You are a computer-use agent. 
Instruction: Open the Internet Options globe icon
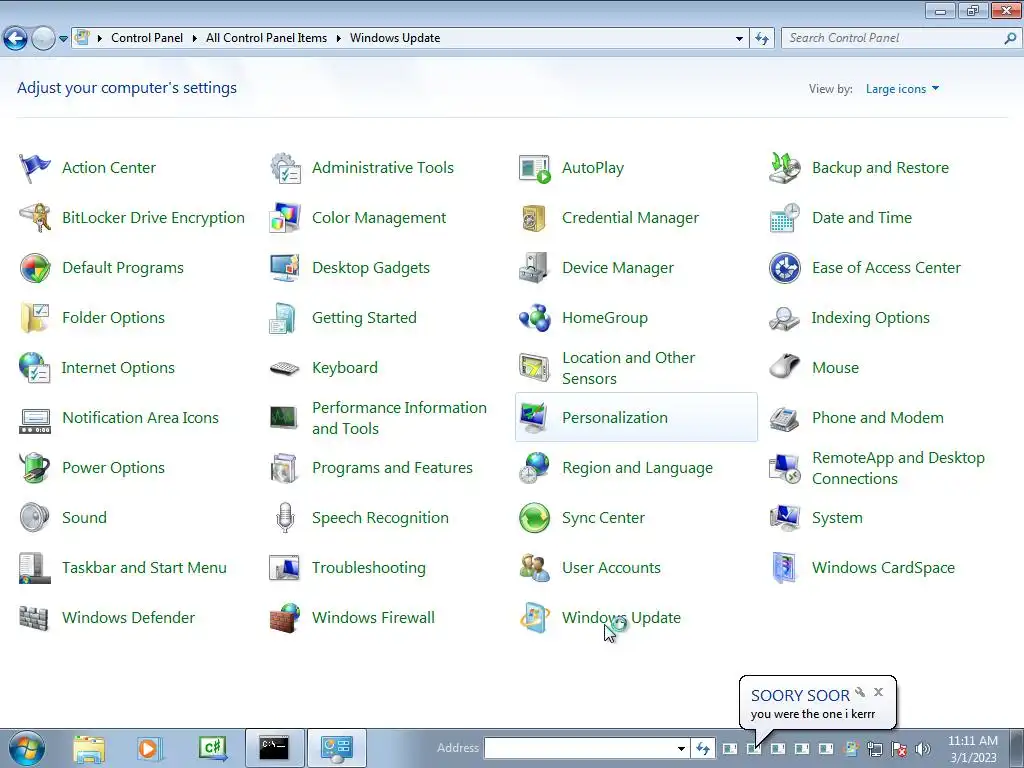[35, 368]
